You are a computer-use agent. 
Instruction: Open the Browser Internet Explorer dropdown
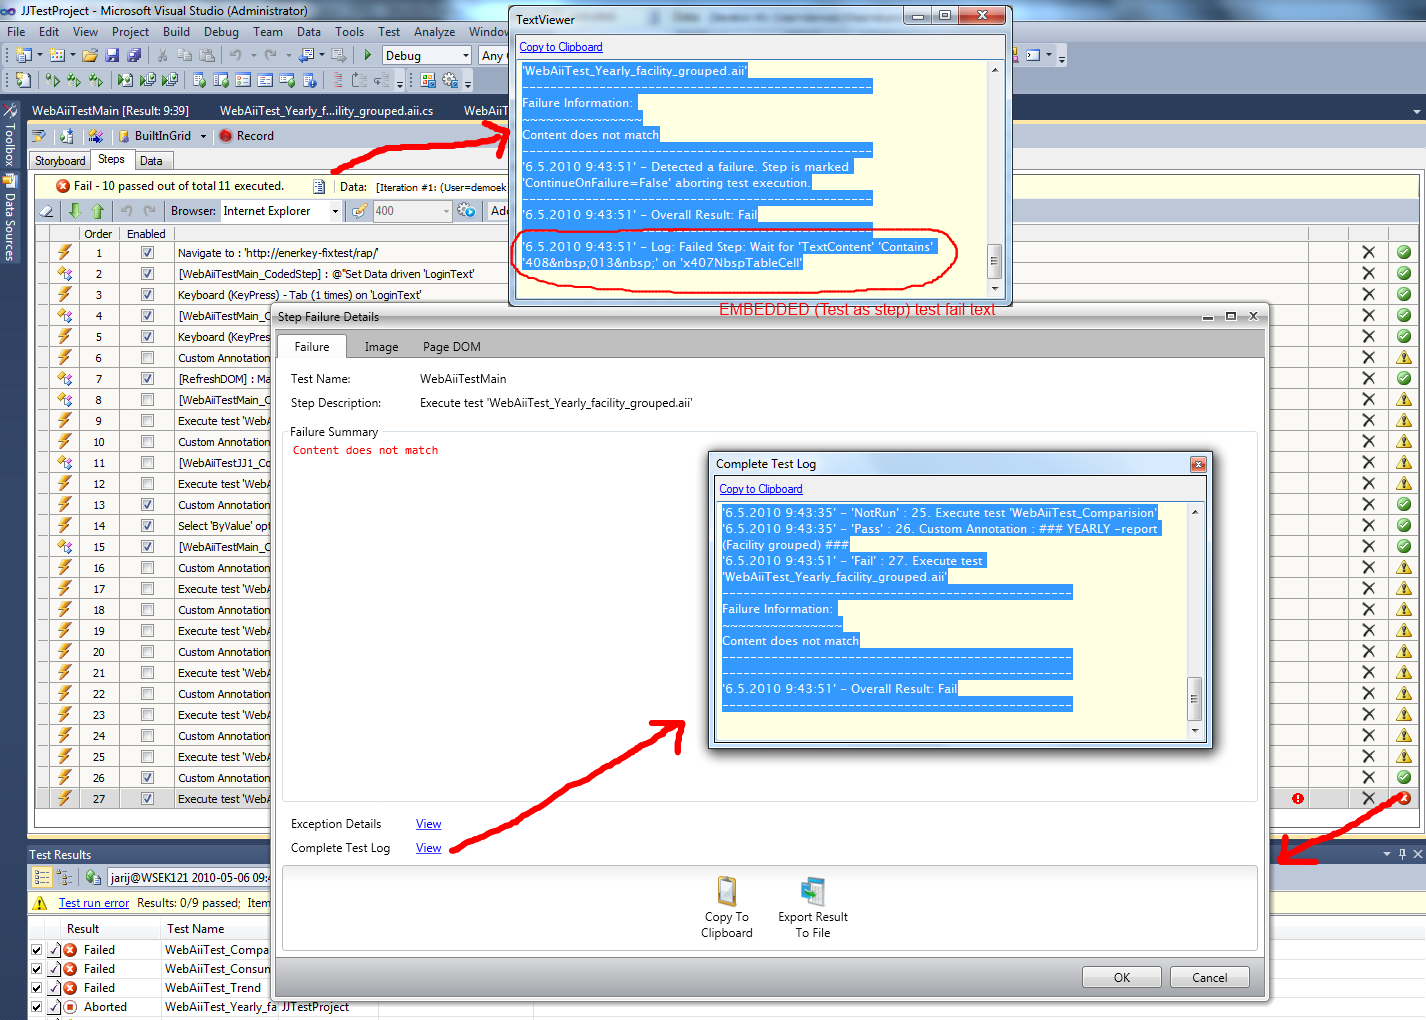pos(335,211)
